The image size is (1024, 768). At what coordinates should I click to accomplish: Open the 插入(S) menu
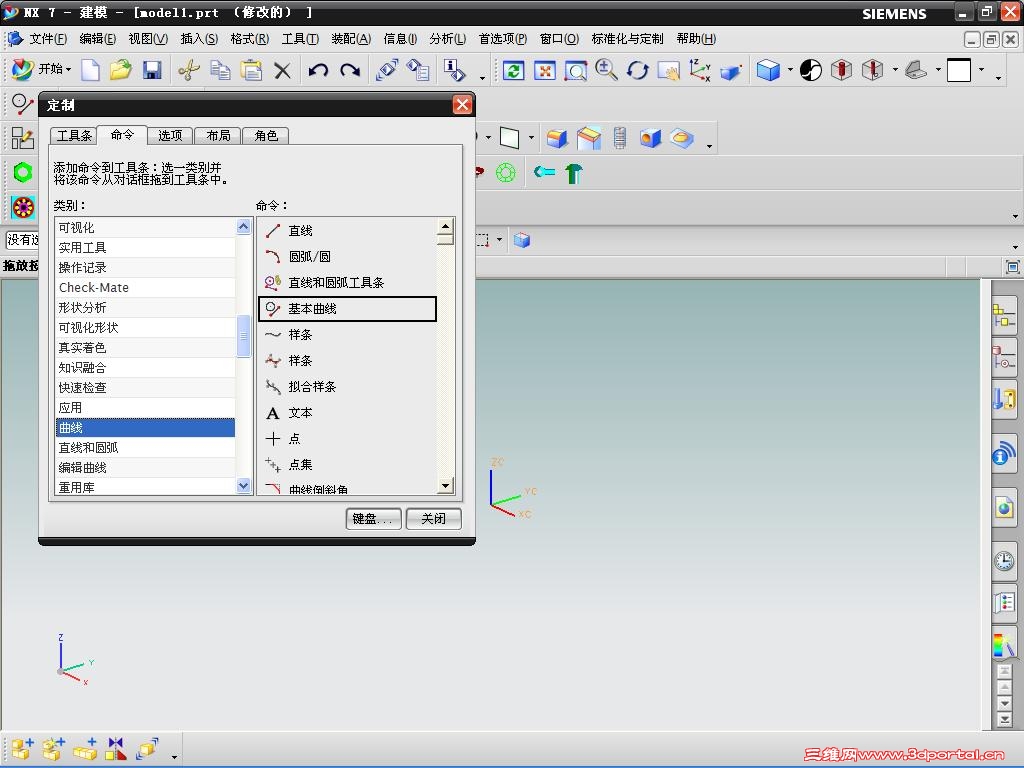(x=199, y=39)
